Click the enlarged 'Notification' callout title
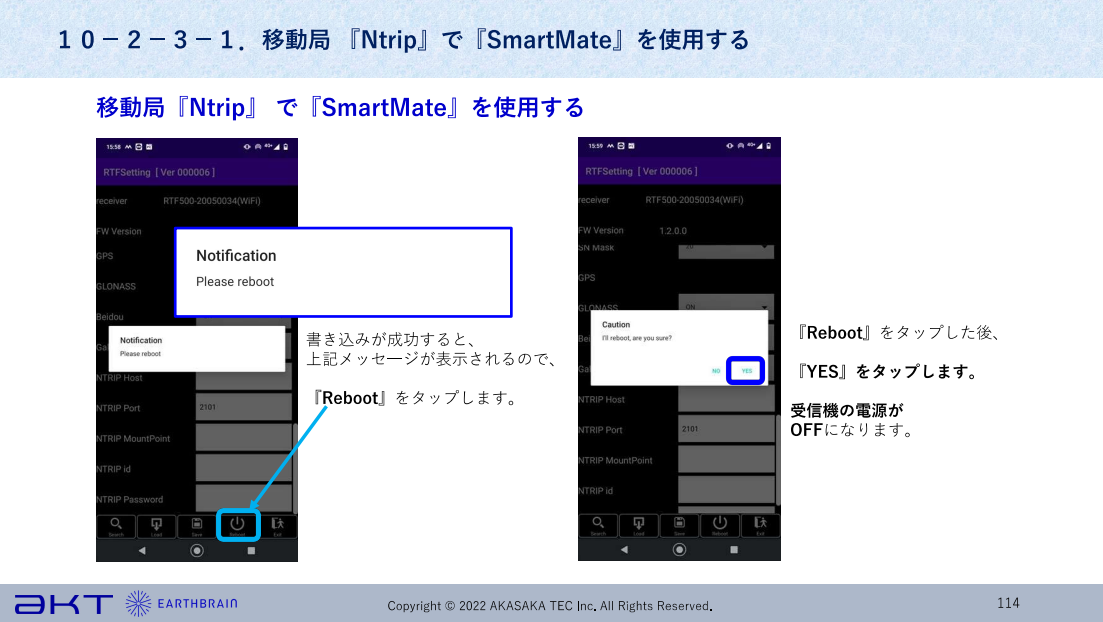Image resolution: width=1103 pixels, height=622 pixels. click(x=236, y=255)
